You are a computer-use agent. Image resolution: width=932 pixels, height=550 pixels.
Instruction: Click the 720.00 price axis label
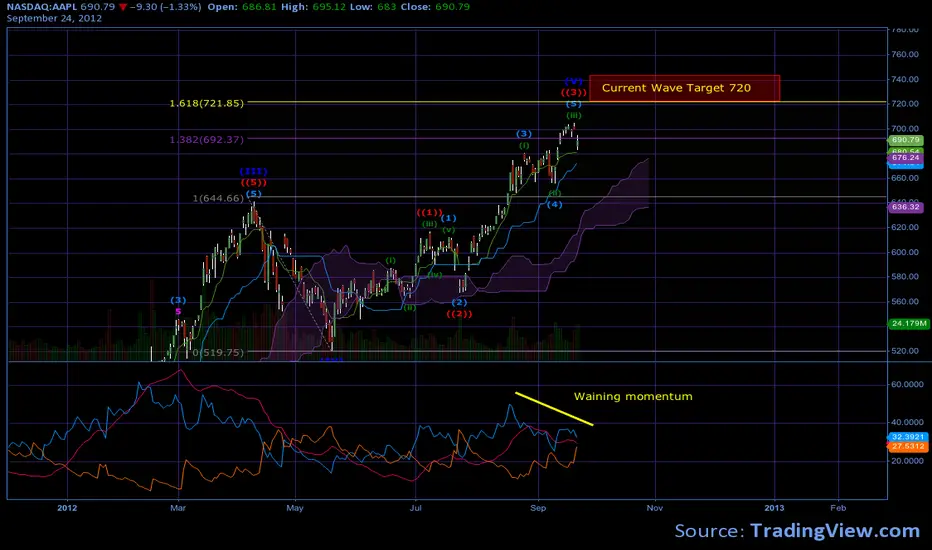tap(905, 103)
